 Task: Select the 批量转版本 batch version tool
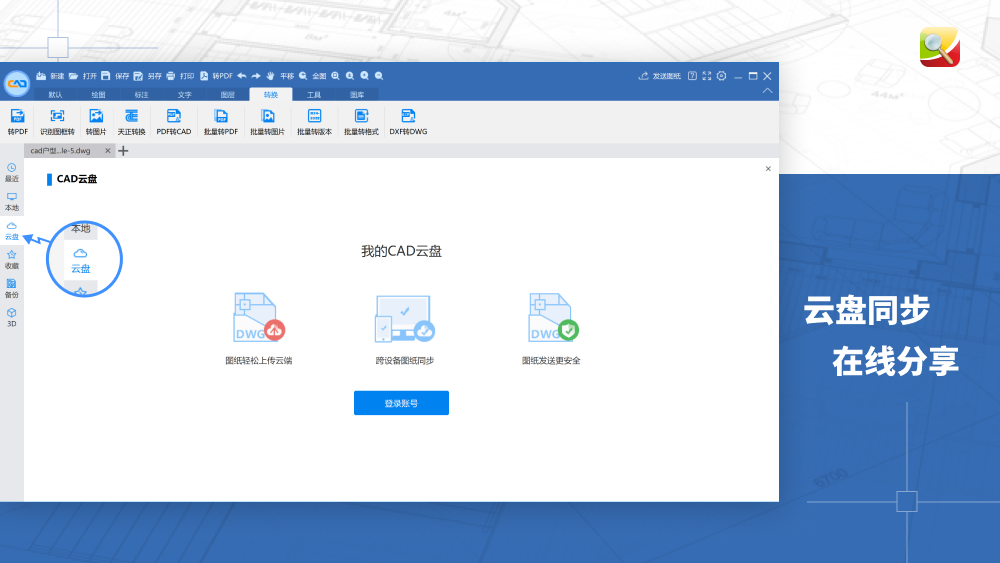click(x=314, y=122)
